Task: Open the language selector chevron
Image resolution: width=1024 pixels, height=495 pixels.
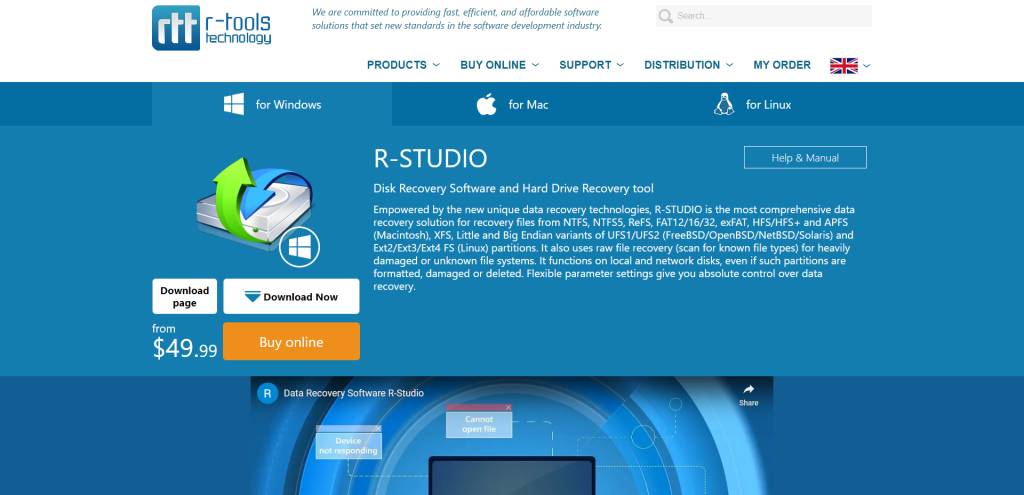Action: point(867,65)
